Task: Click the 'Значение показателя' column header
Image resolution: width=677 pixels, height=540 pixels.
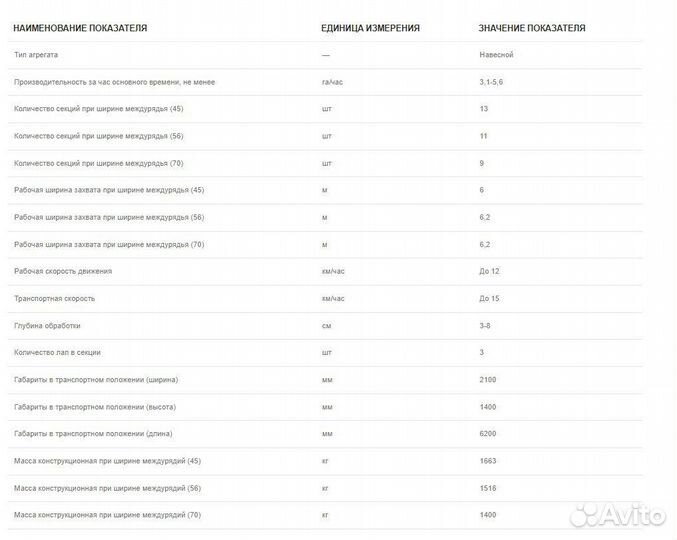Action: coord(532,28)
